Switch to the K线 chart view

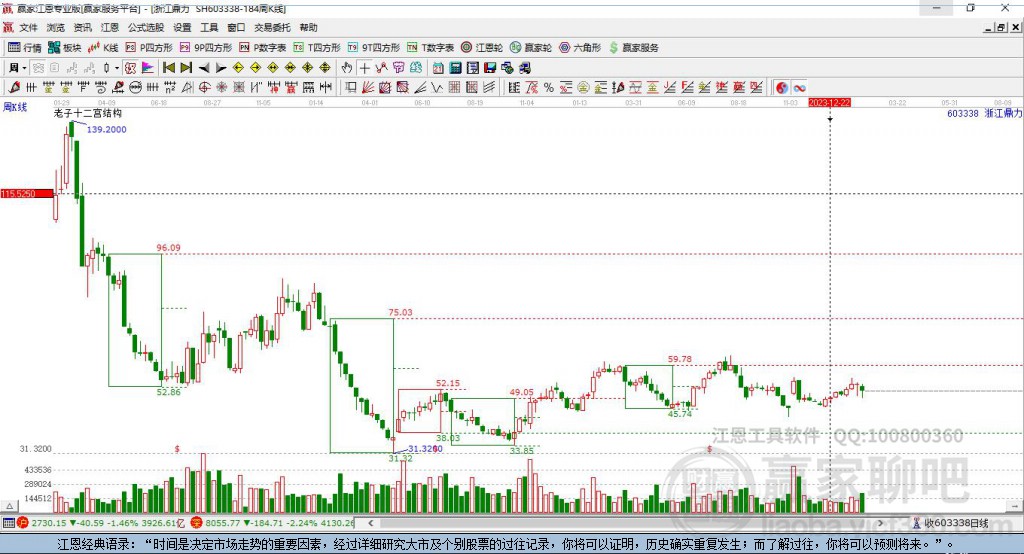103,48
